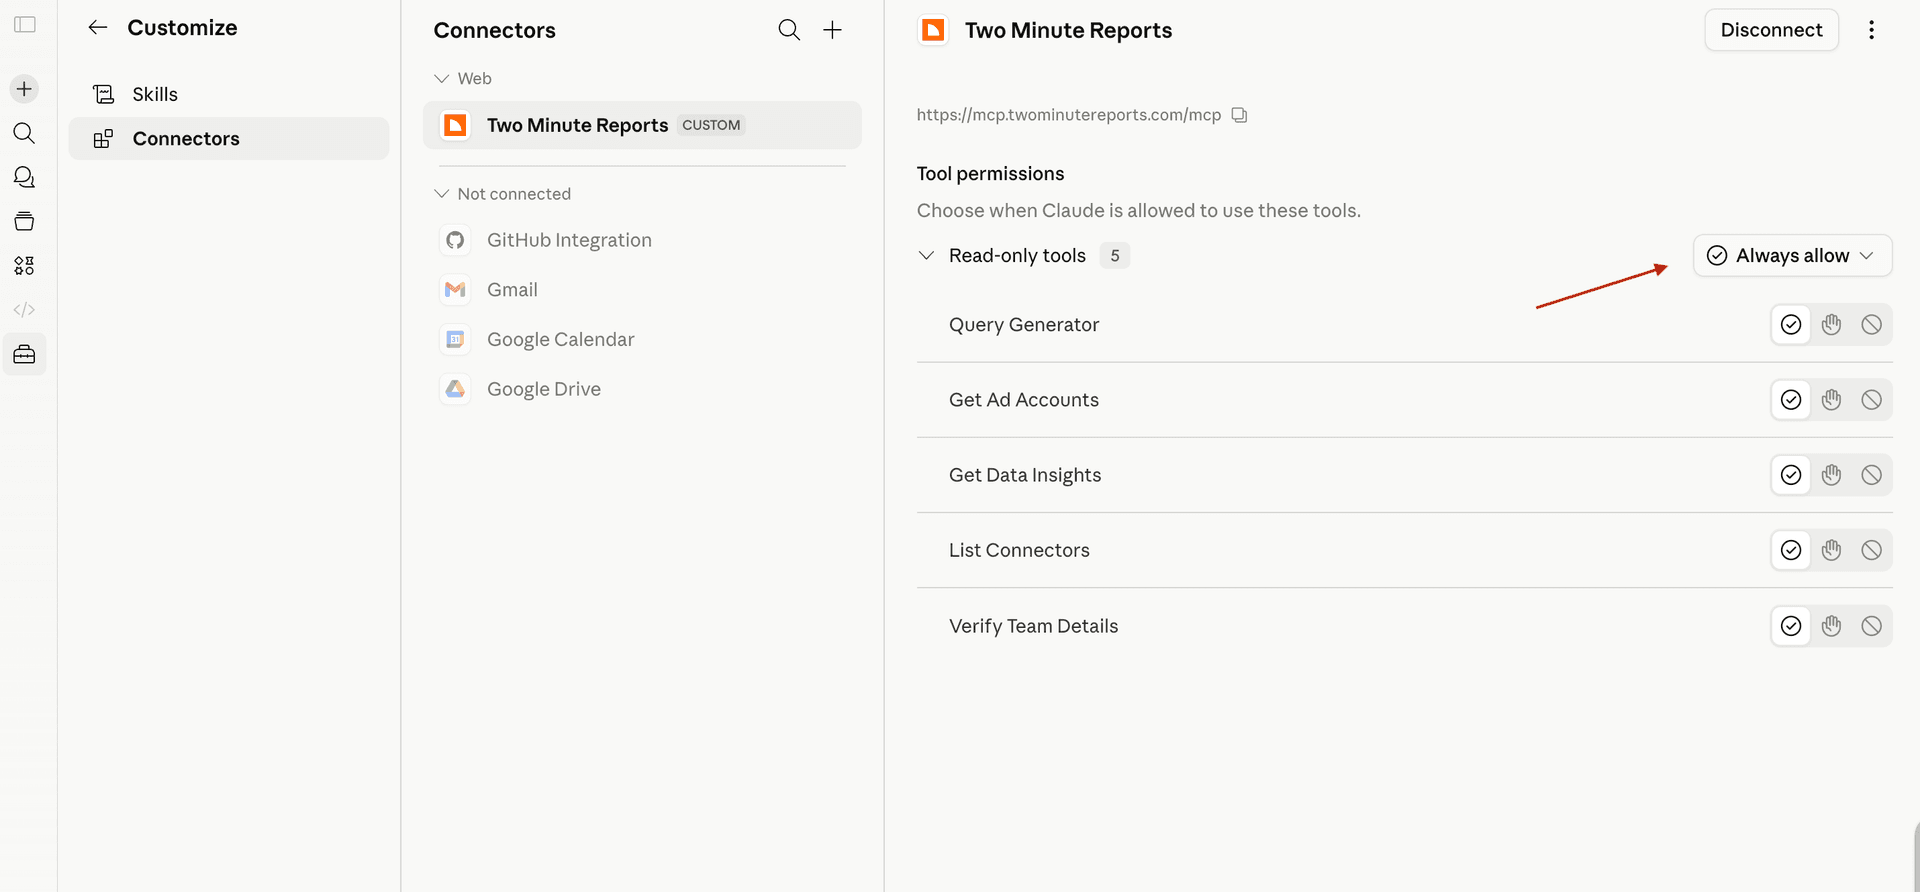Viewport: 1920px width, 892px height.
Task: Collapse the Read-only tools section
Action: tap(926, 256)
